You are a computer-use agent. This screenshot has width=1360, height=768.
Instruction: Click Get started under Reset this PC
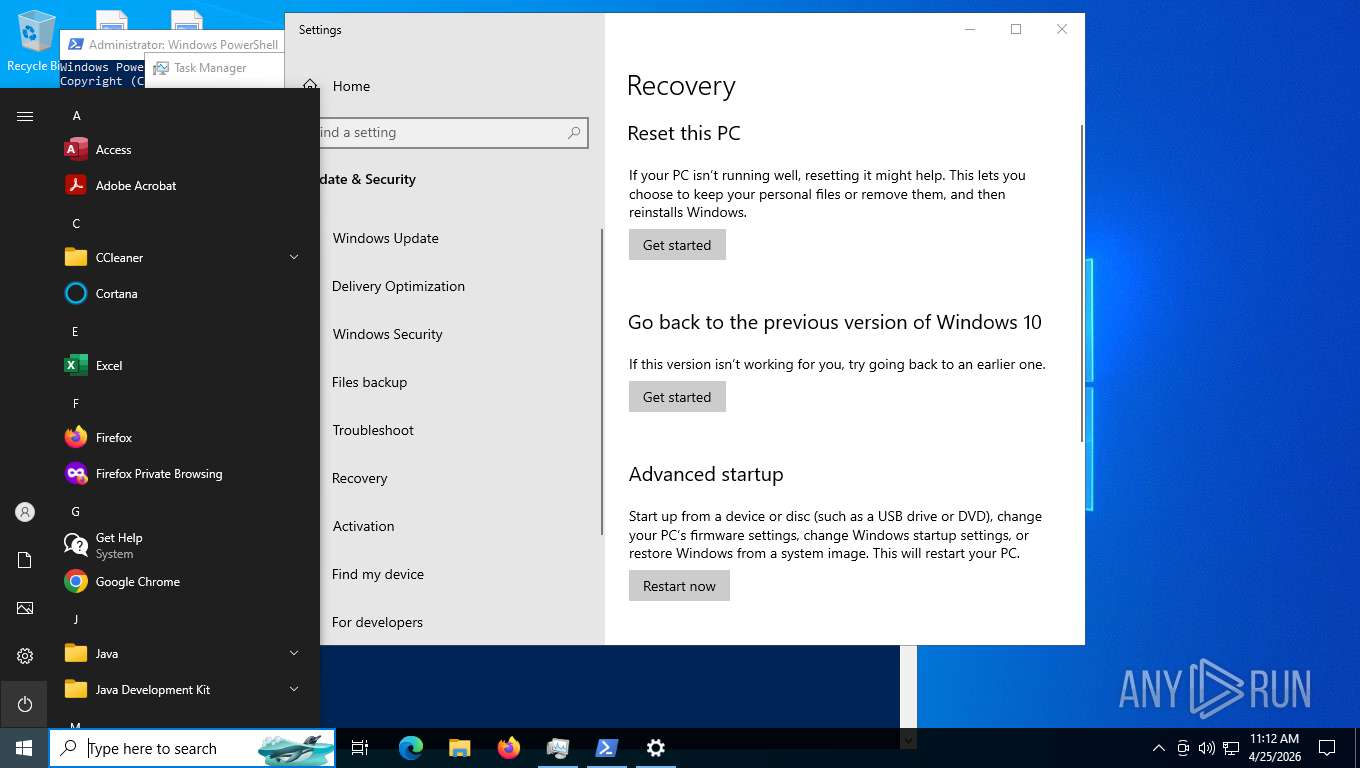[677, 245]
